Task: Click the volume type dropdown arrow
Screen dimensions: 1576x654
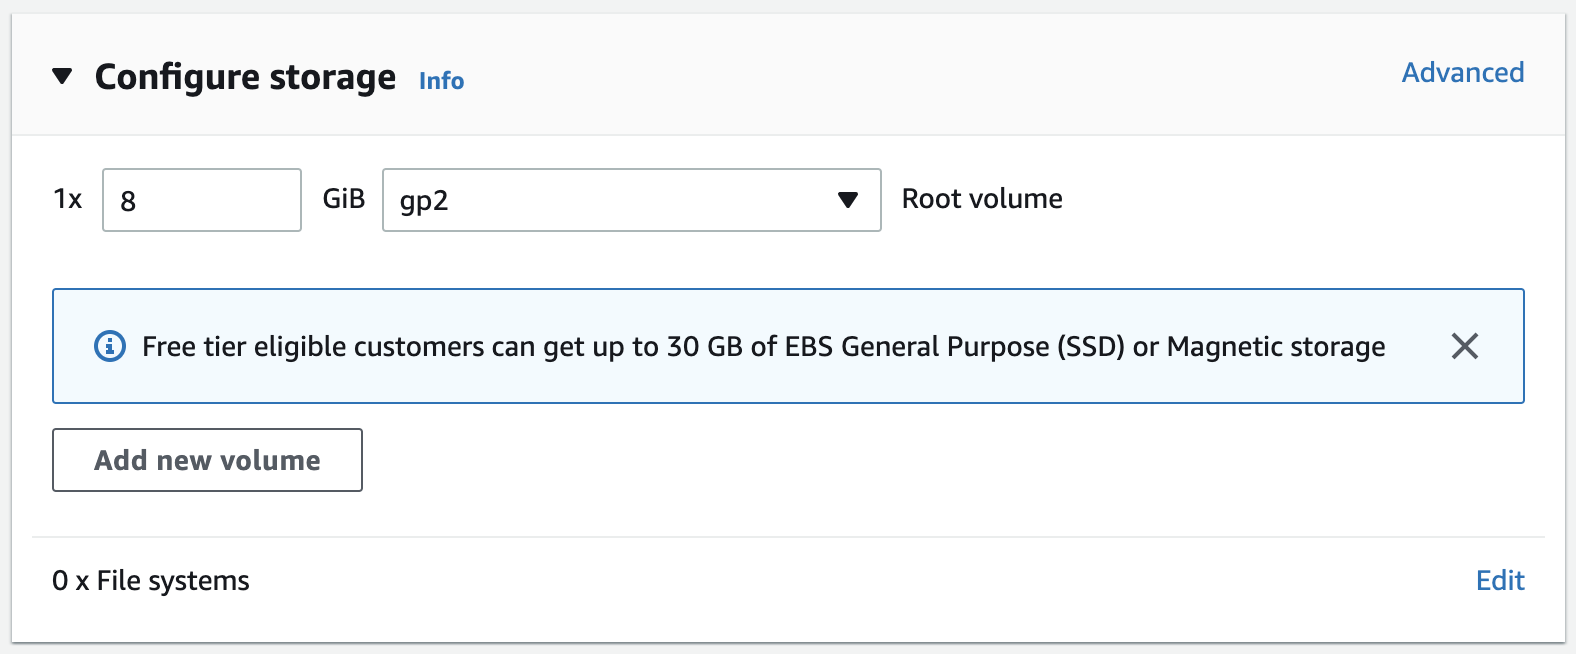Action: pyautogui.click(x=848, y=200)
